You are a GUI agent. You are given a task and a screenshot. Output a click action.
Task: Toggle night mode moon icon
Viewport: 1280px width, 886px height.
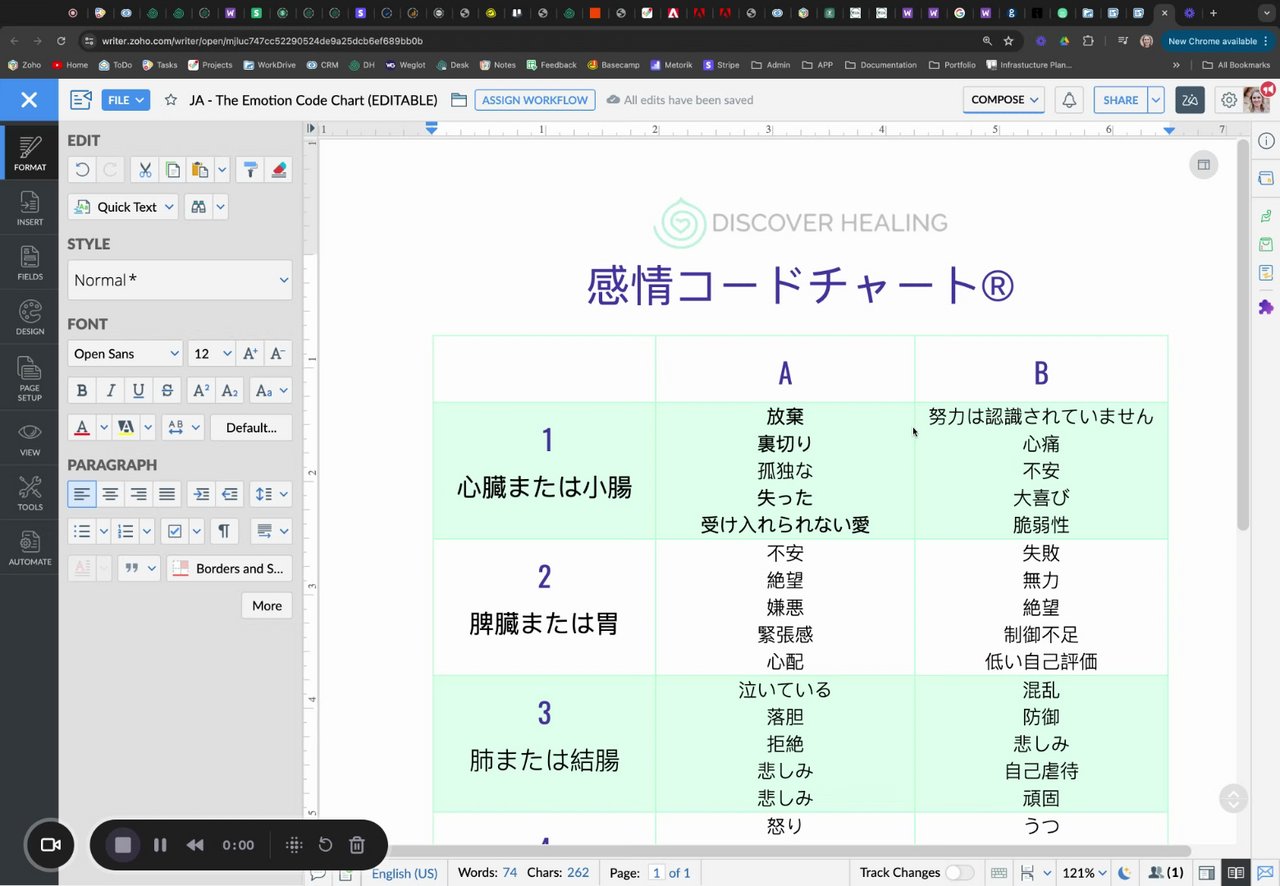click(1124, 873)
